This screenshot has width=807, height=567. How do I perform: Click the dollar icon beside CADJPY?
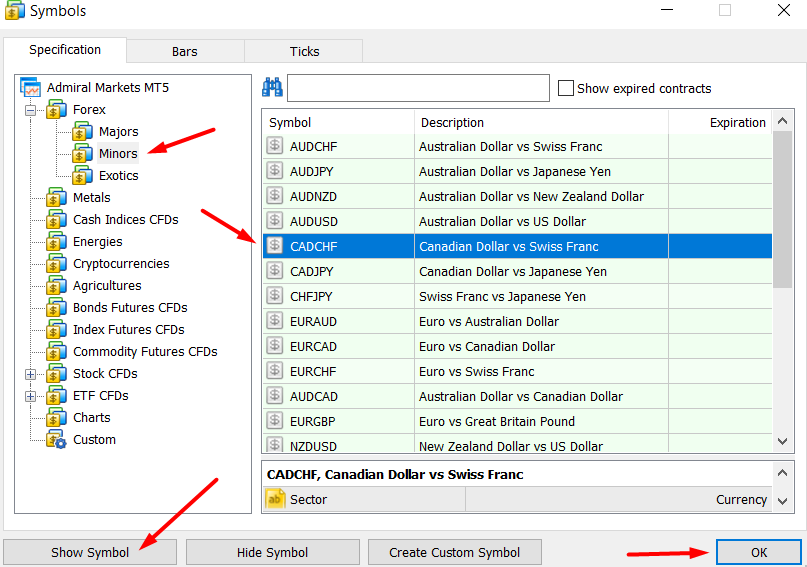point(275,271)
